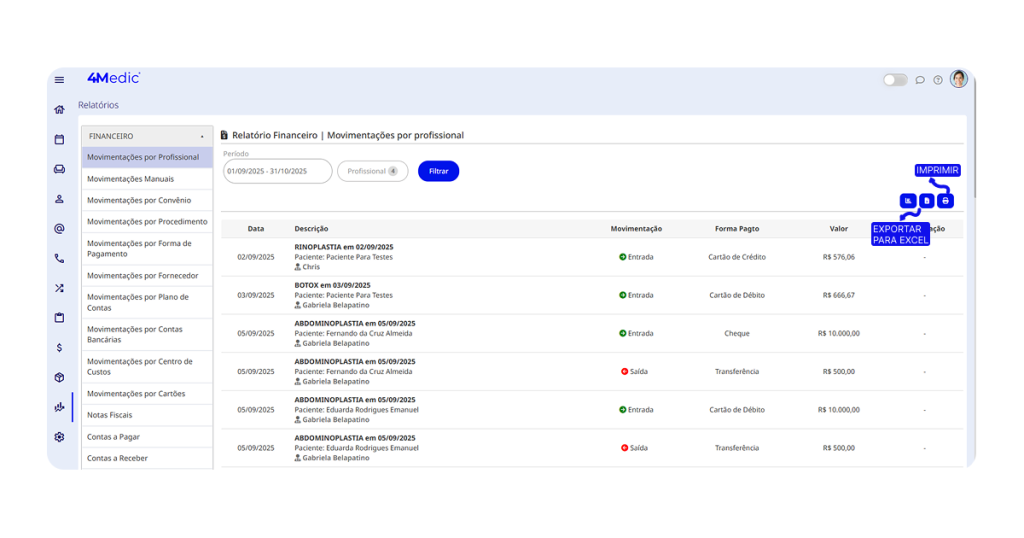The width and height of the screenshot is (1024, 538).
Task: Open the Profissional filter dropdown
Action: pyautogui.click(x=372, y=171)
